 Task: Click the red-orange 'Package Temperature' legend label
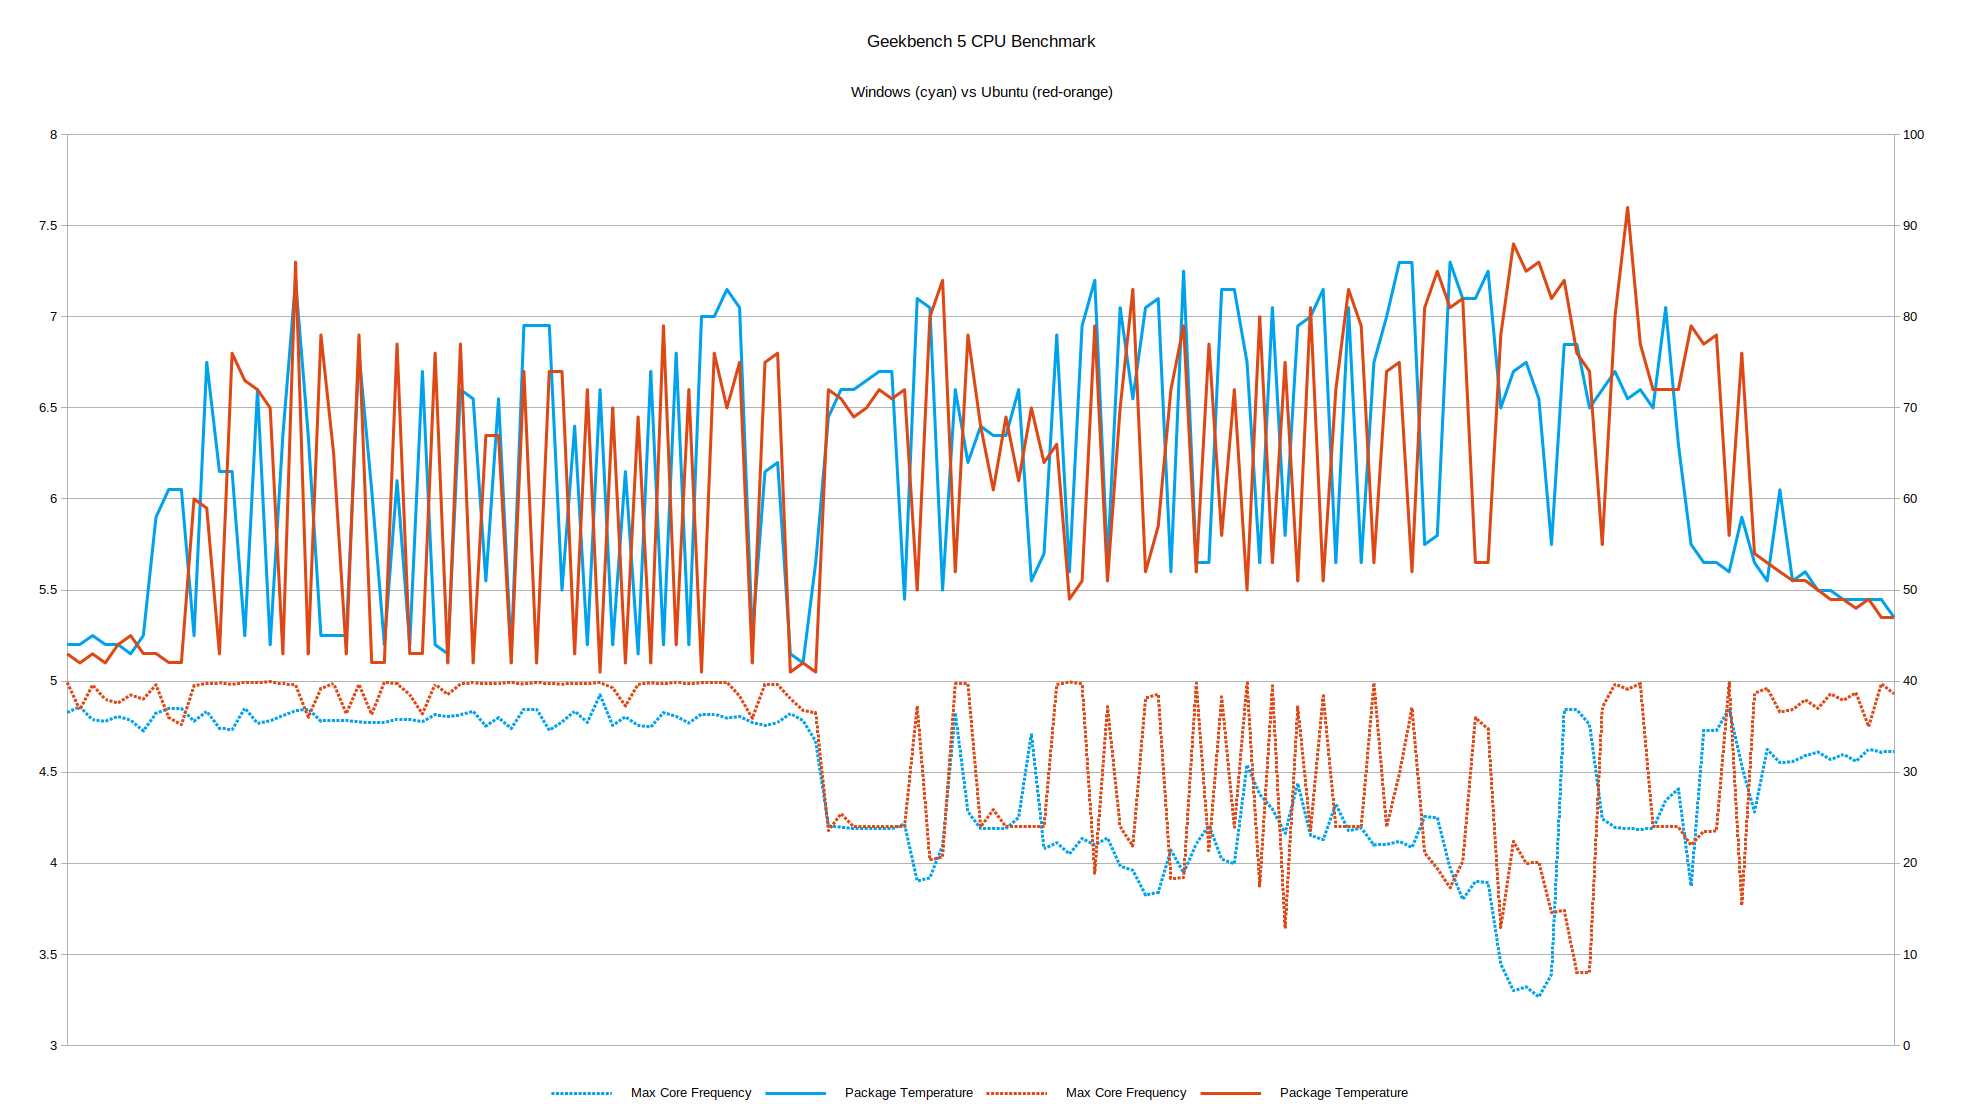pyautogui.click(x=1344, y=1093)
